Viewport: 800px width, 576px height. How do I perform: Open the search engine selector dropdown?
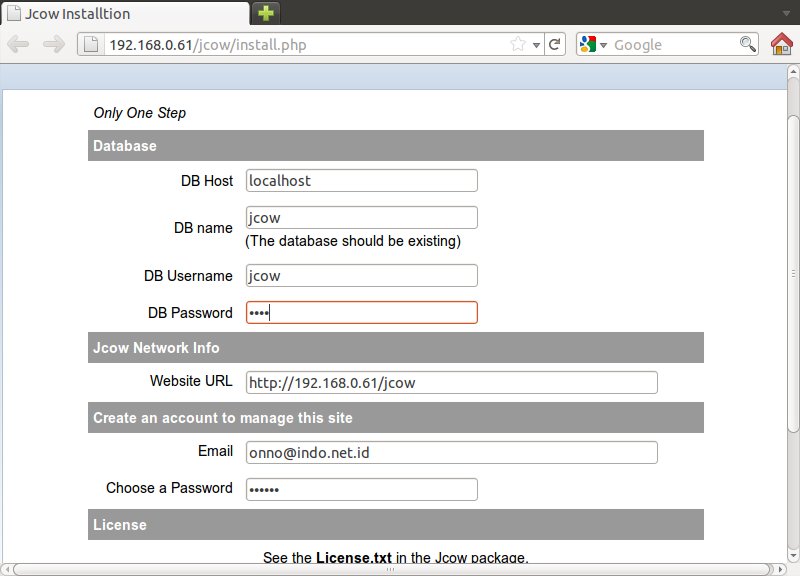(604, 45)
